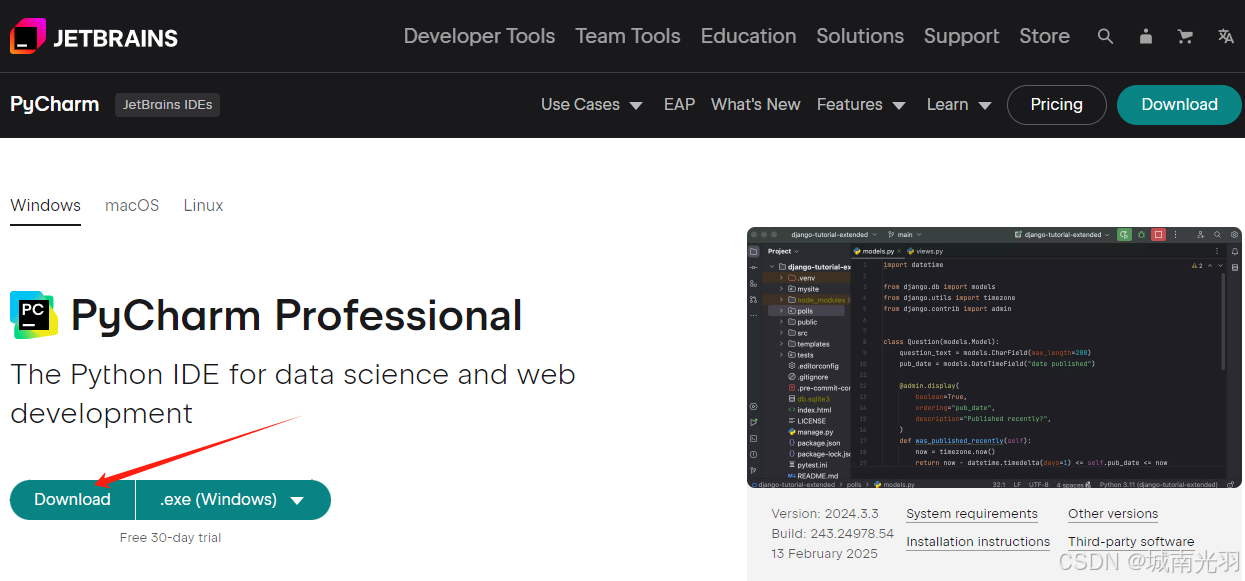Open Other versions link
This screenshot has width=1245, height=581.
coord(1113,514)
